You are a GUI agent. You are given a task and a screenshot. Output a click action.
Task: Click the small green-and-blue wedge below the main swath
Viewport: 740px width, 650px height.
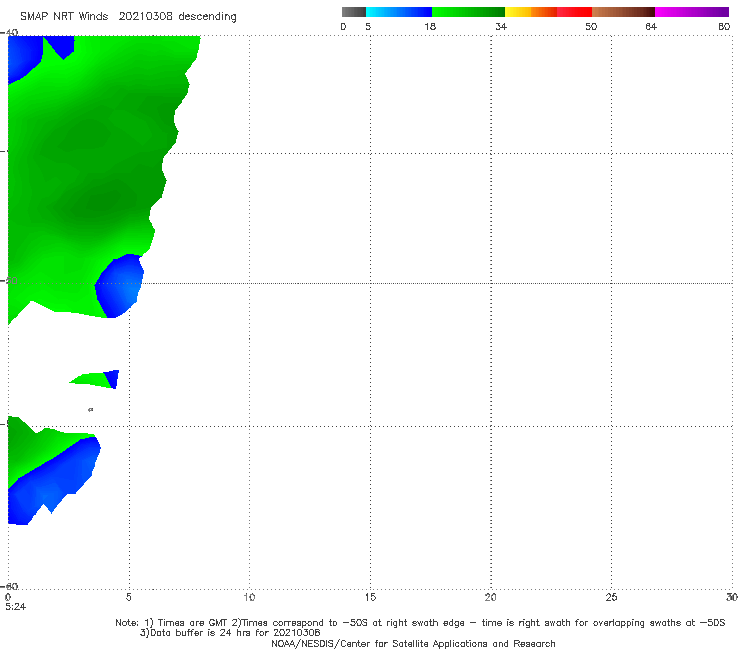point(94,380)
